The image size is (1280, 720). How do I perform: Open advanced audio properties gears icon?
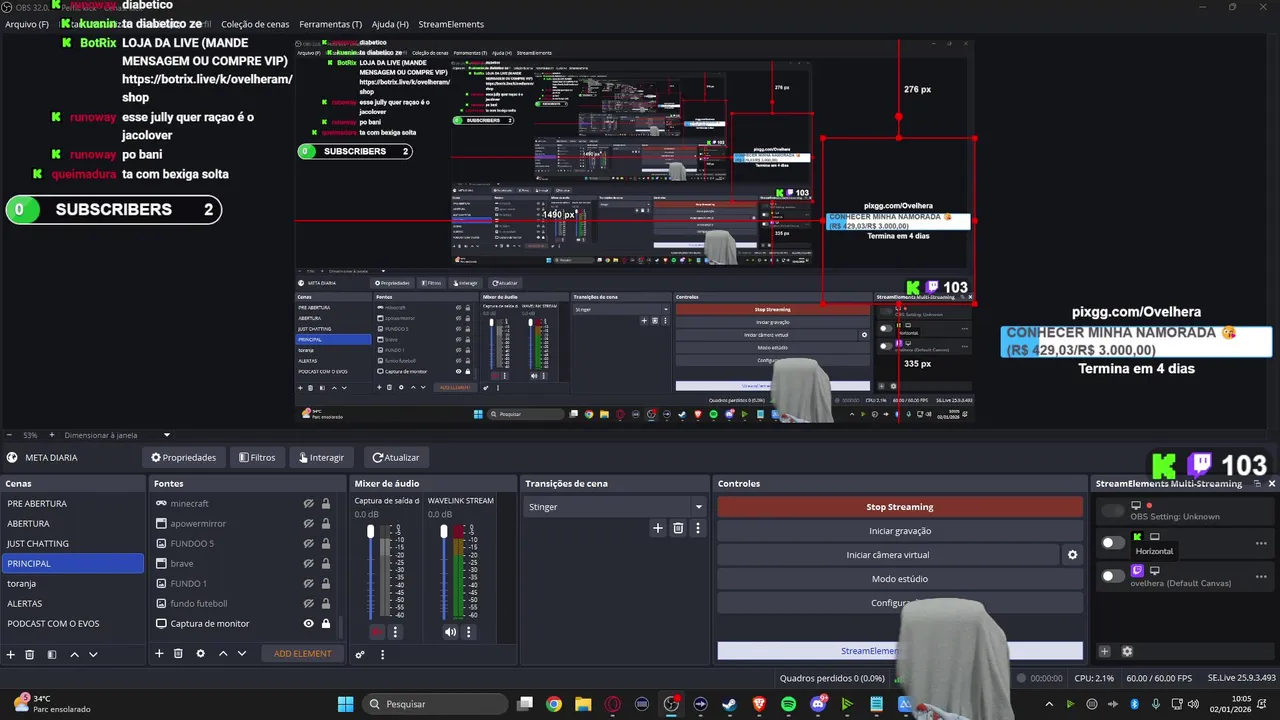pos(360,654)
